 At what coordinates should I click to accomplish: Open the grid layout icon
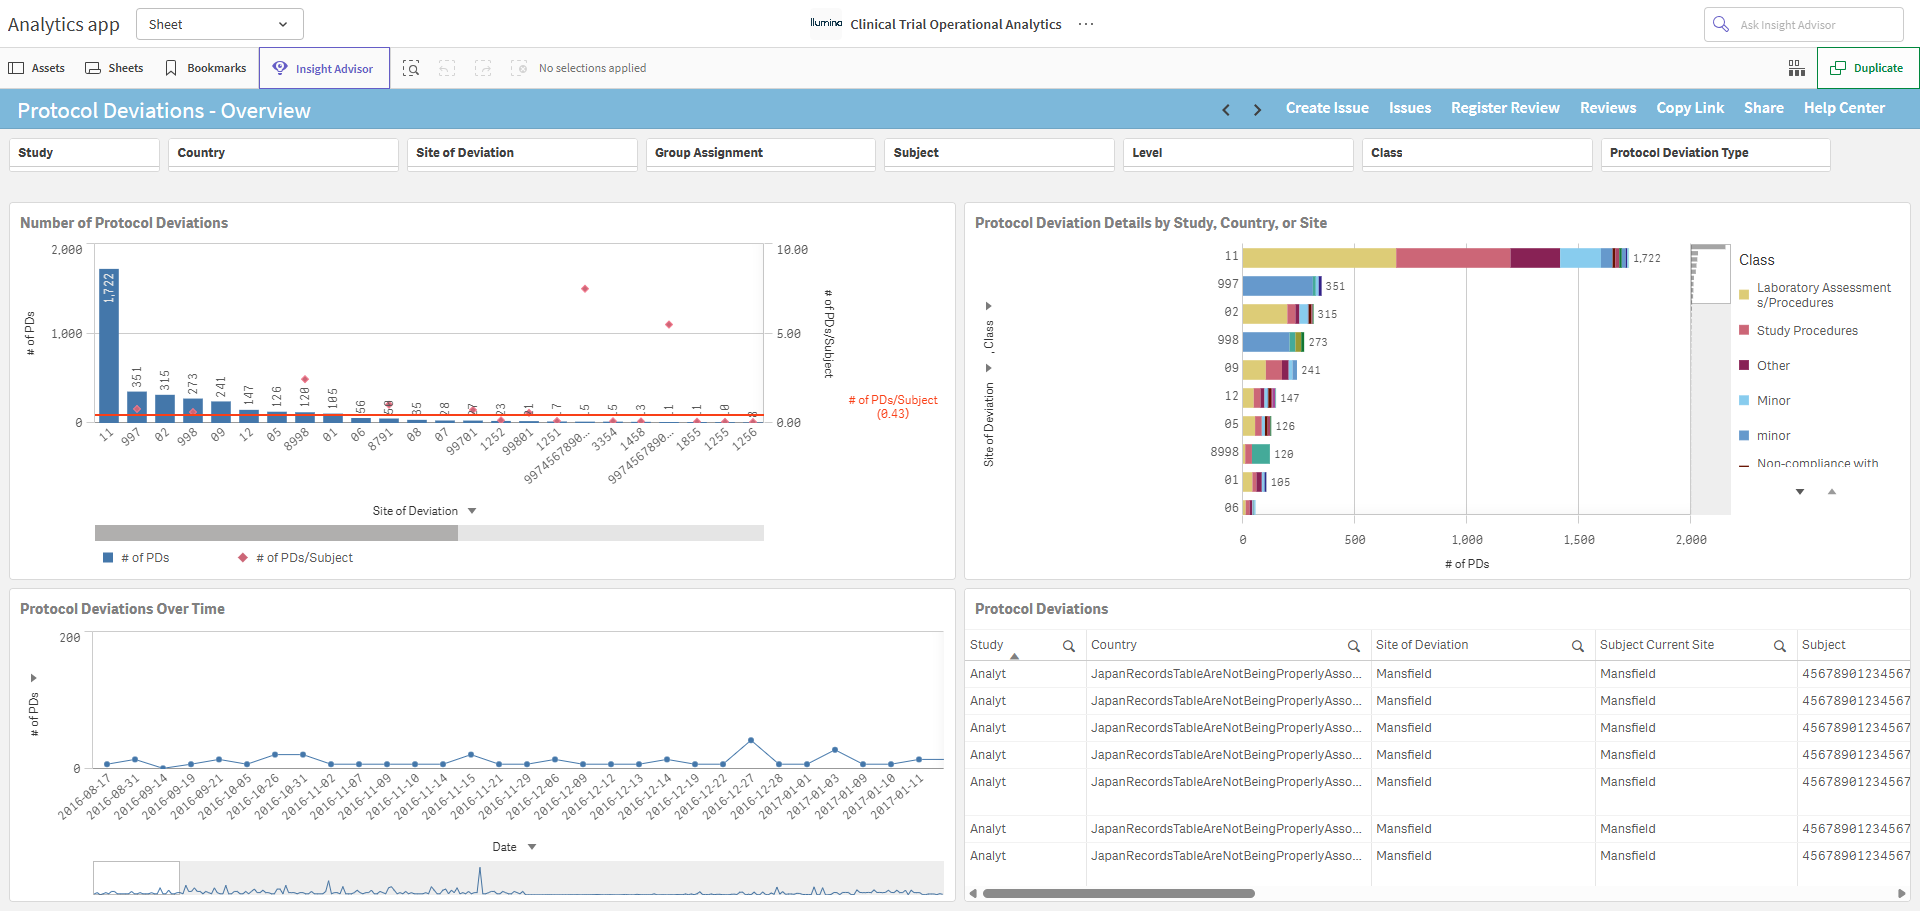(1797, 68)
